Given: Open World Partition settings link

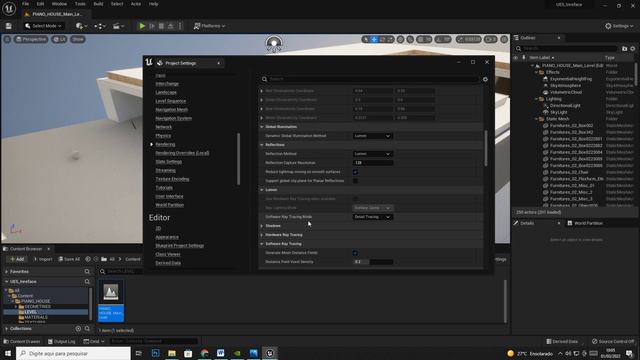Looking at the screenshot, I should pos(169,205).
